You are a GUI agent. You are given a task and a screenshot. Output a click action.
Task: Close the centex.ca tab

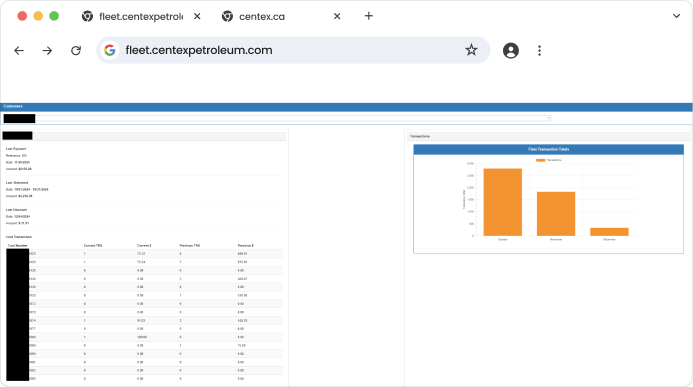337,16
